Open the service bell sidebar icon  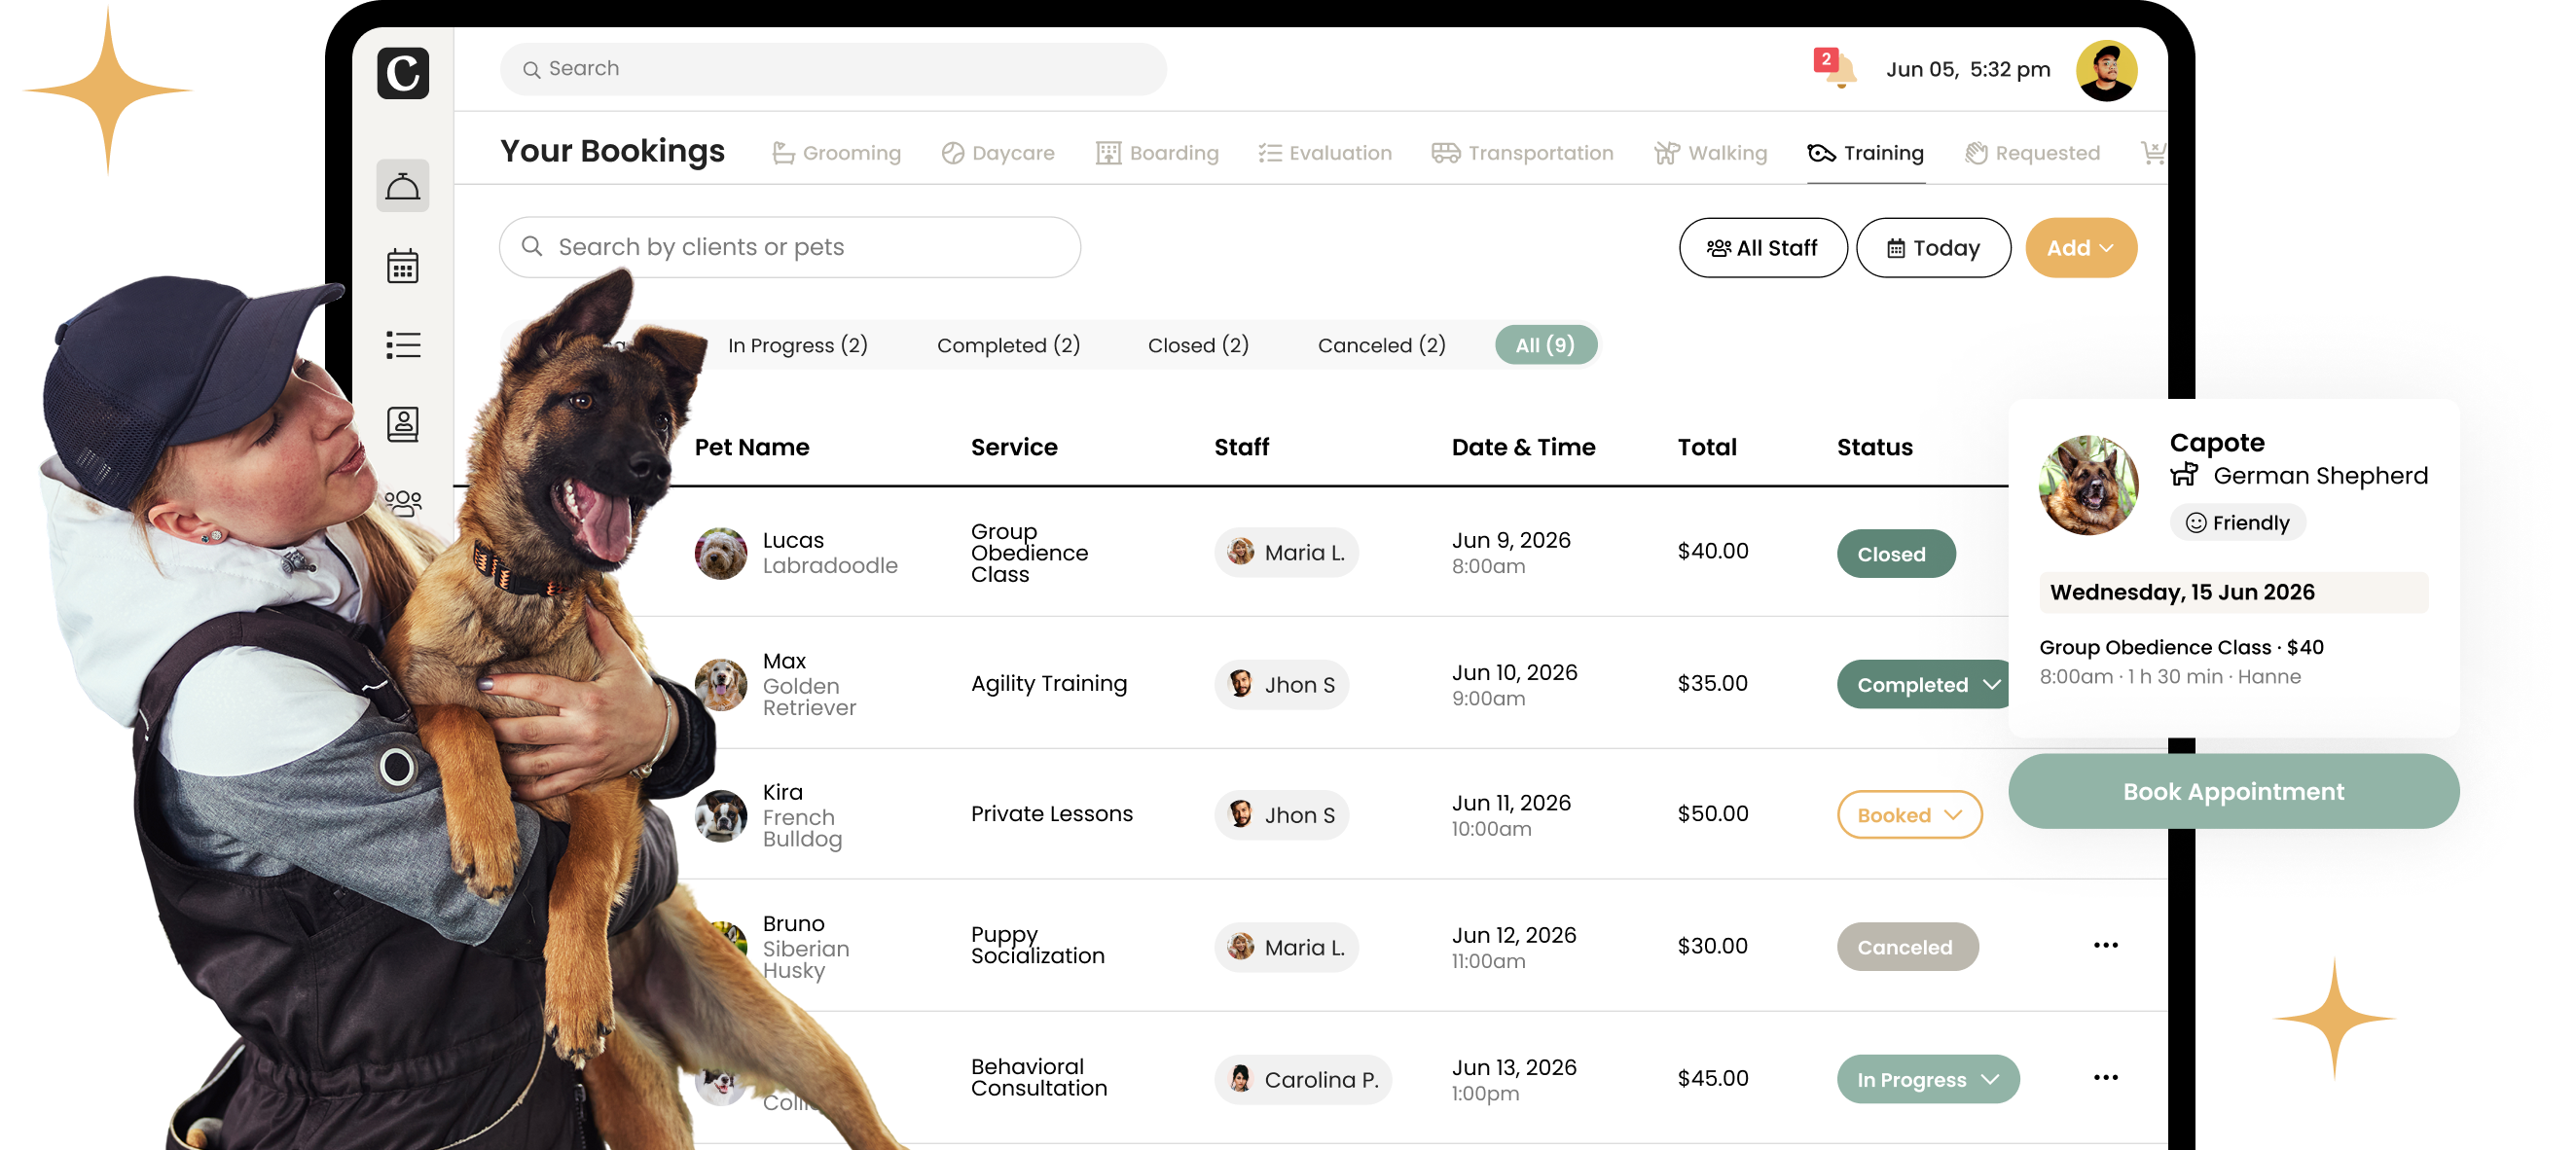click(x=403, y=186)
